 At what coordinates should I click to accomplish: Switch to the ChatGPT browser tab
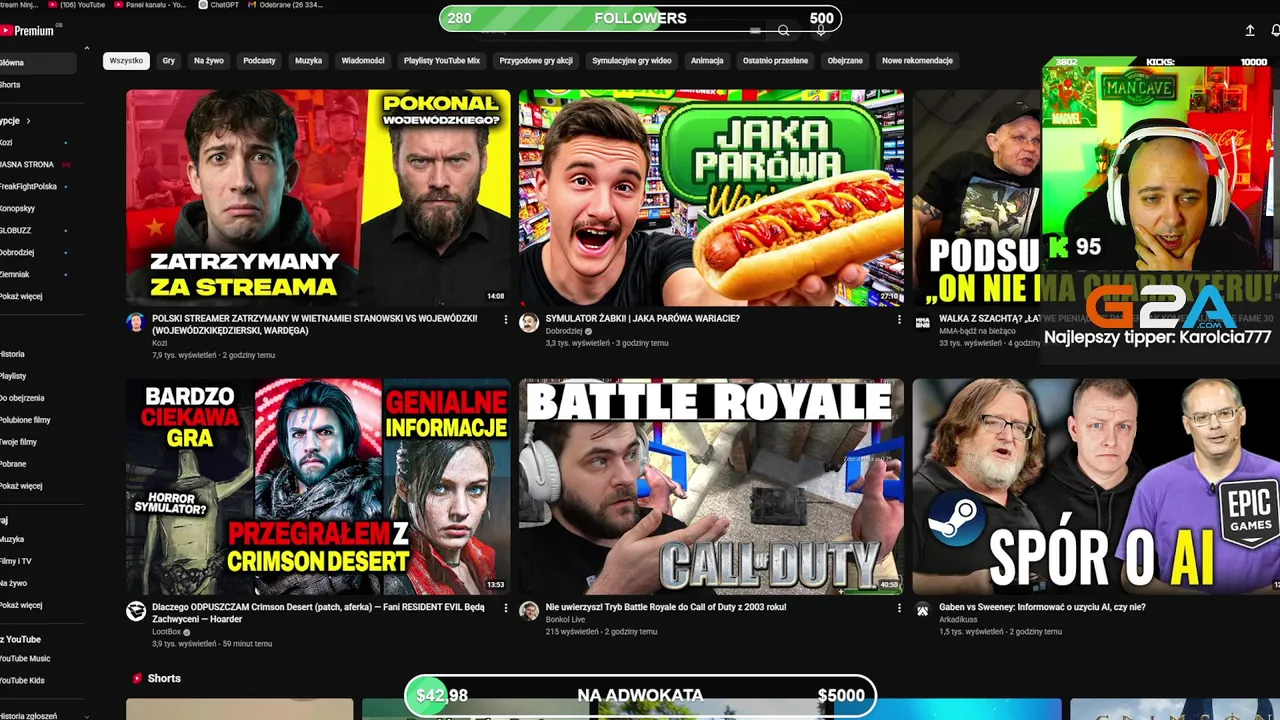[217, 5]
